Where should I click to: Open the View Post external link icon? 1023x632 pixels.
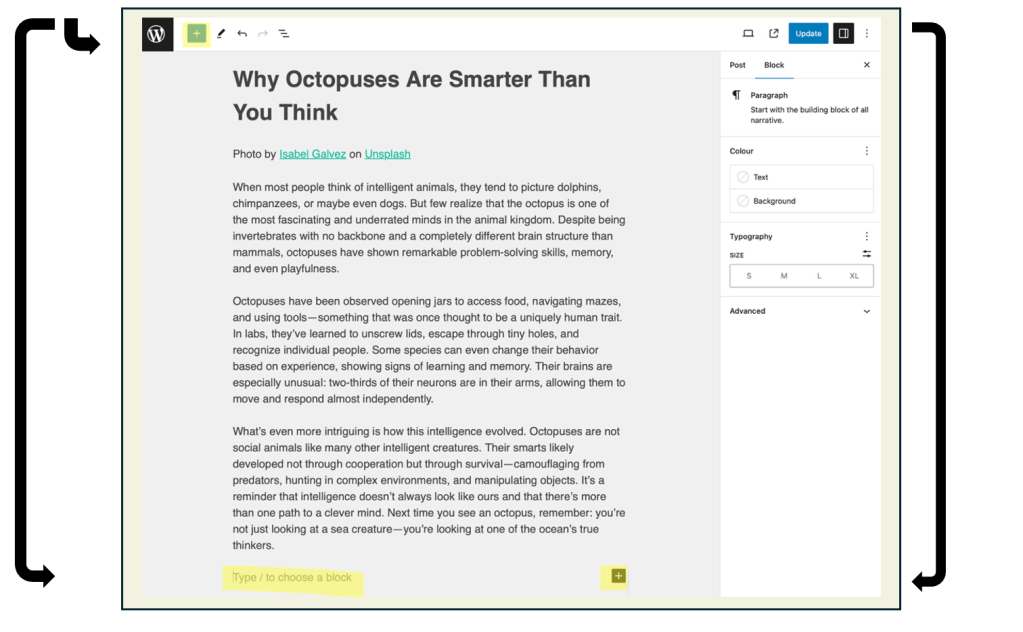coord(773,34)
